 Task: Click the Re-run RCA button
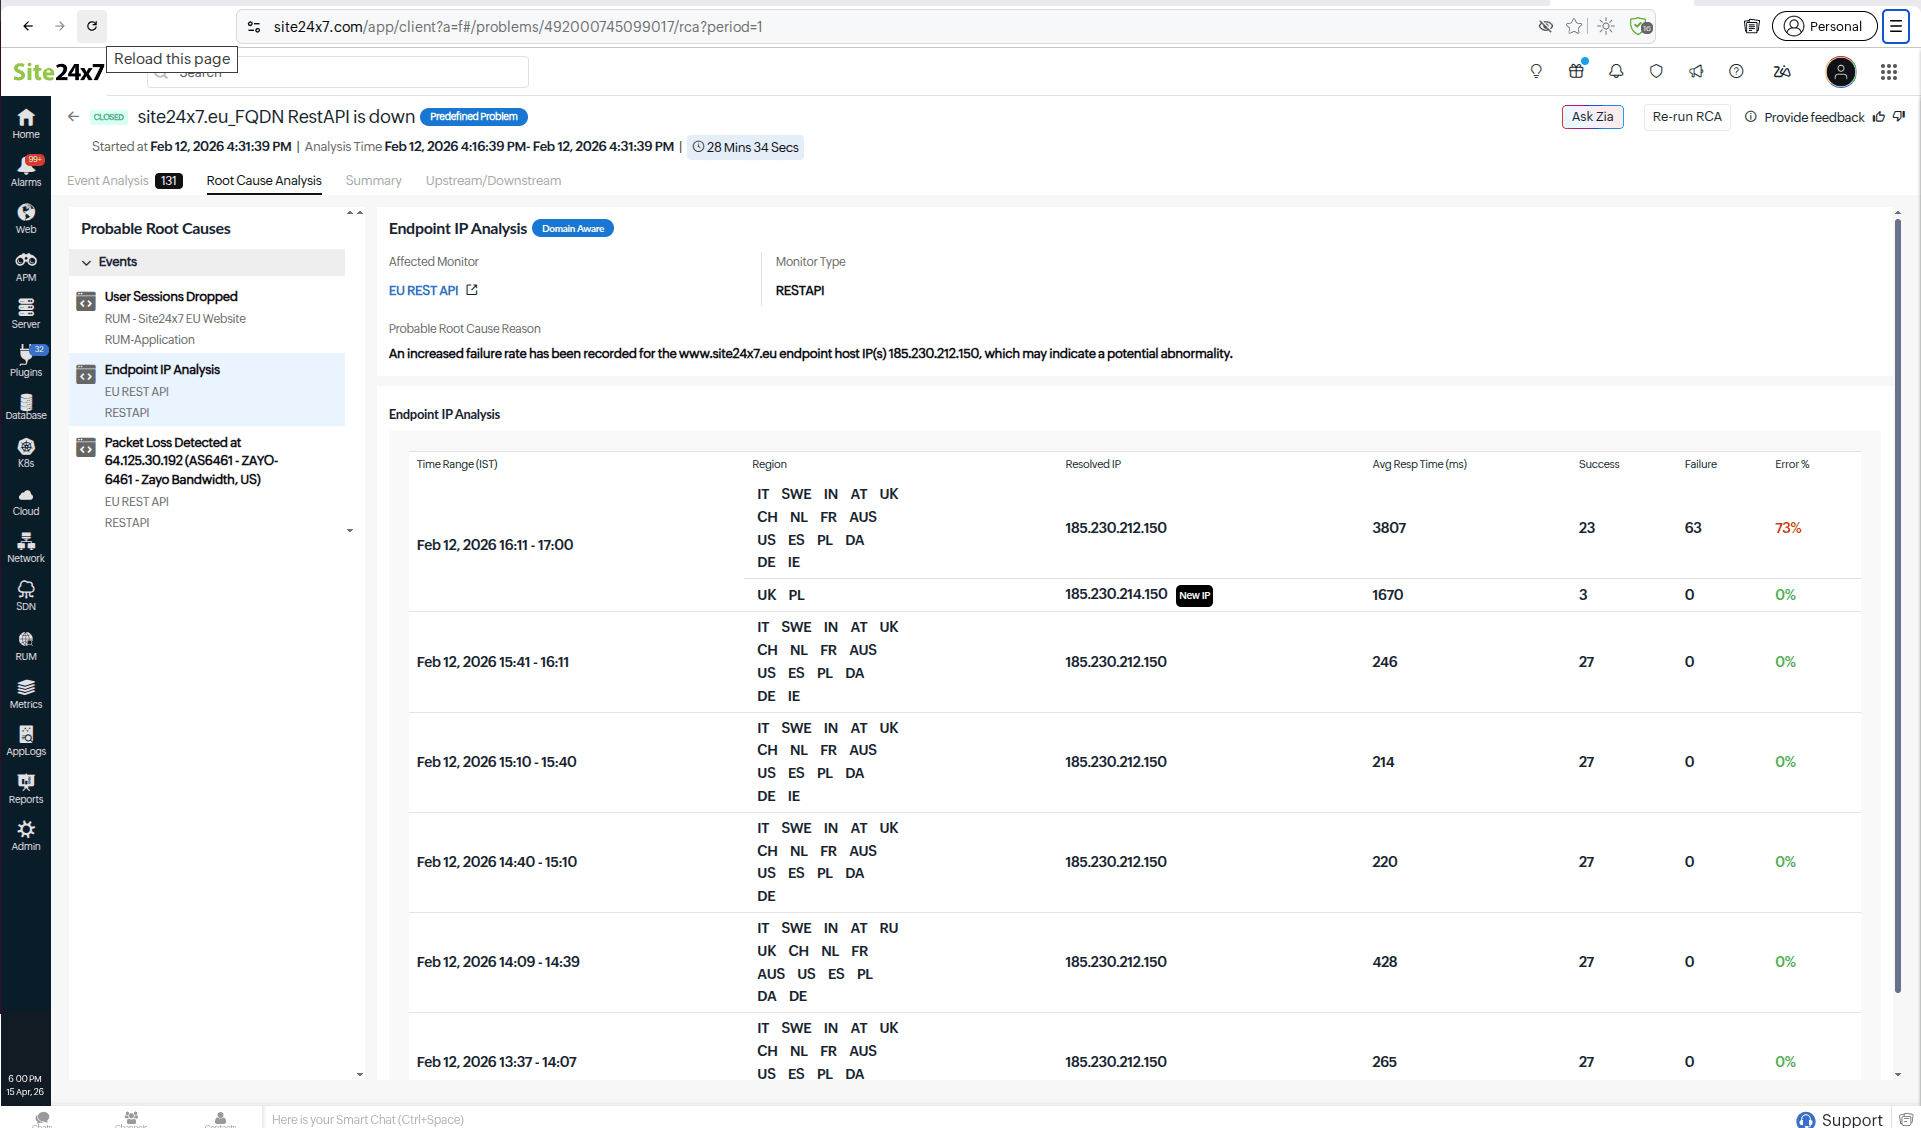point(1687,117)
